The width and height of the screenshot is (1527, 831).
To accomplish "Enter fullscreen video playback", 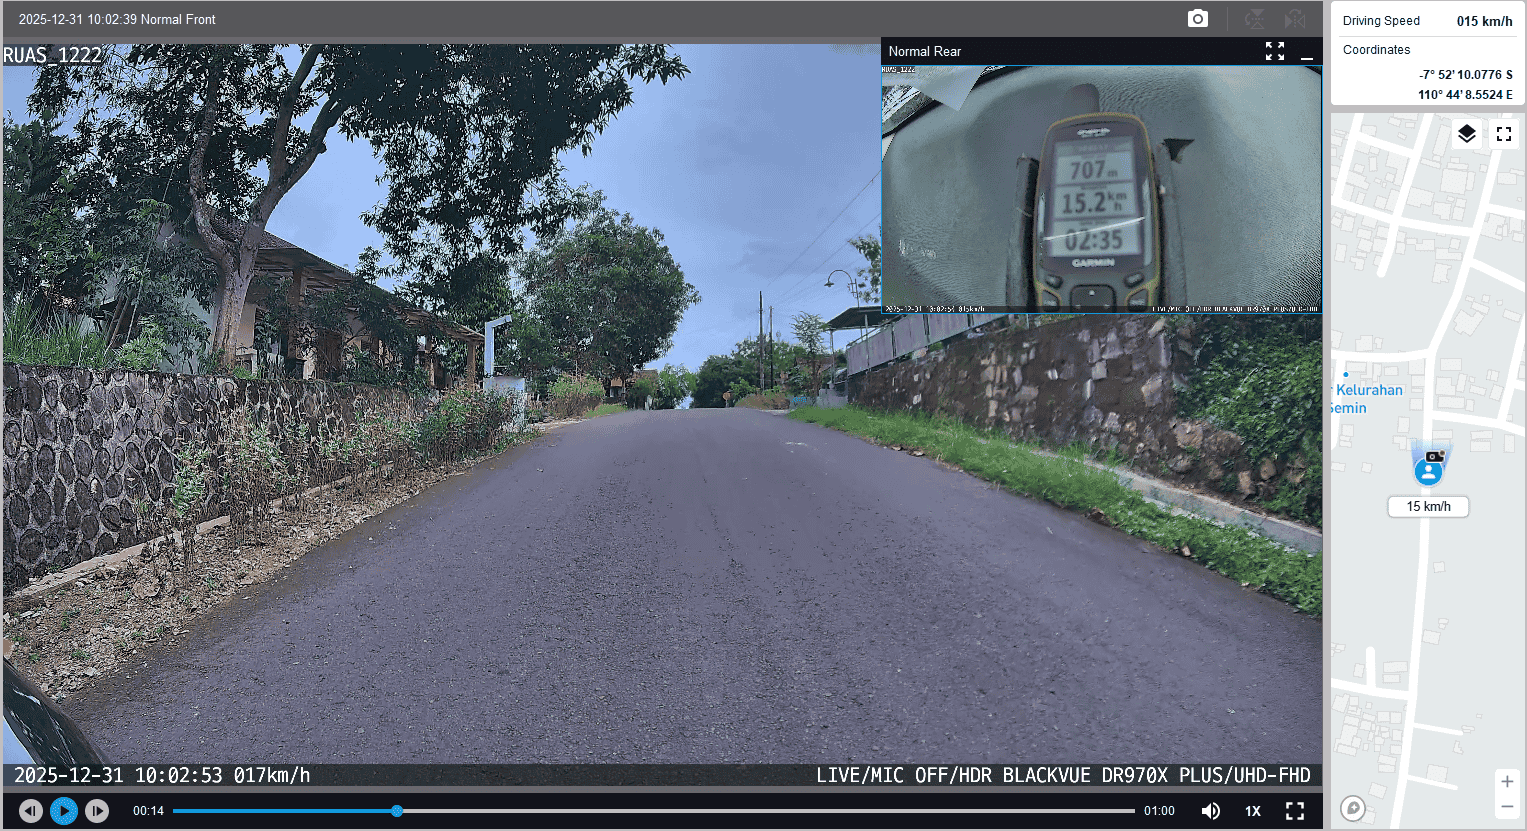I will coord(1295,811).
